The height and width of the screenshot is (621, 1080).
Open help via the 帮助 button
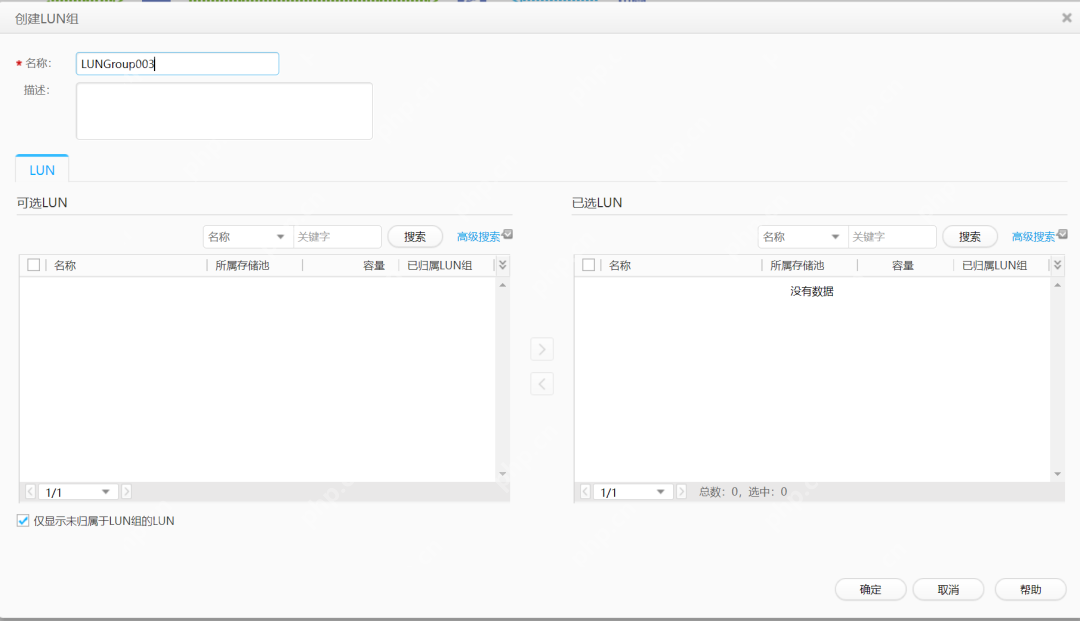1029,589
